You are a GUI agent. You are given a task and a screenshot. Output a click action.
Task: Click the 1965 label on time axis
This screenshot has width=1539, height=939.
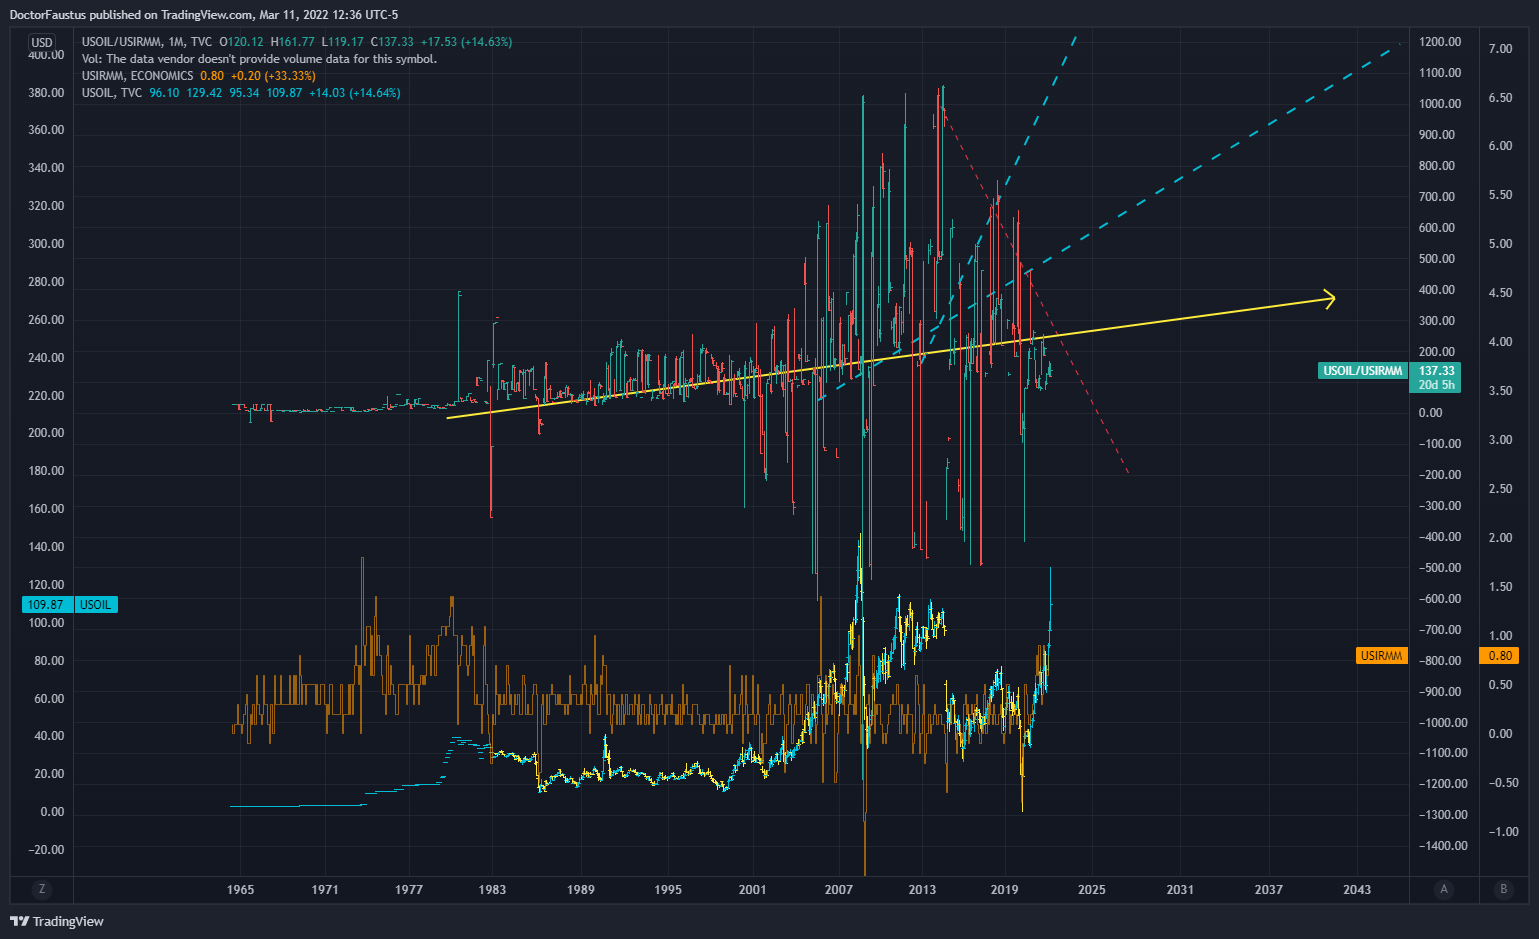point(240,889)
